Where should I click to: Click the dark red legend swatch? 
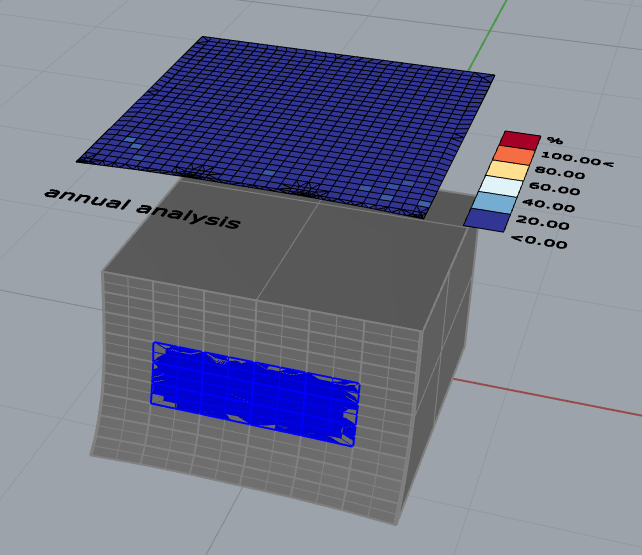click(520, 140)
